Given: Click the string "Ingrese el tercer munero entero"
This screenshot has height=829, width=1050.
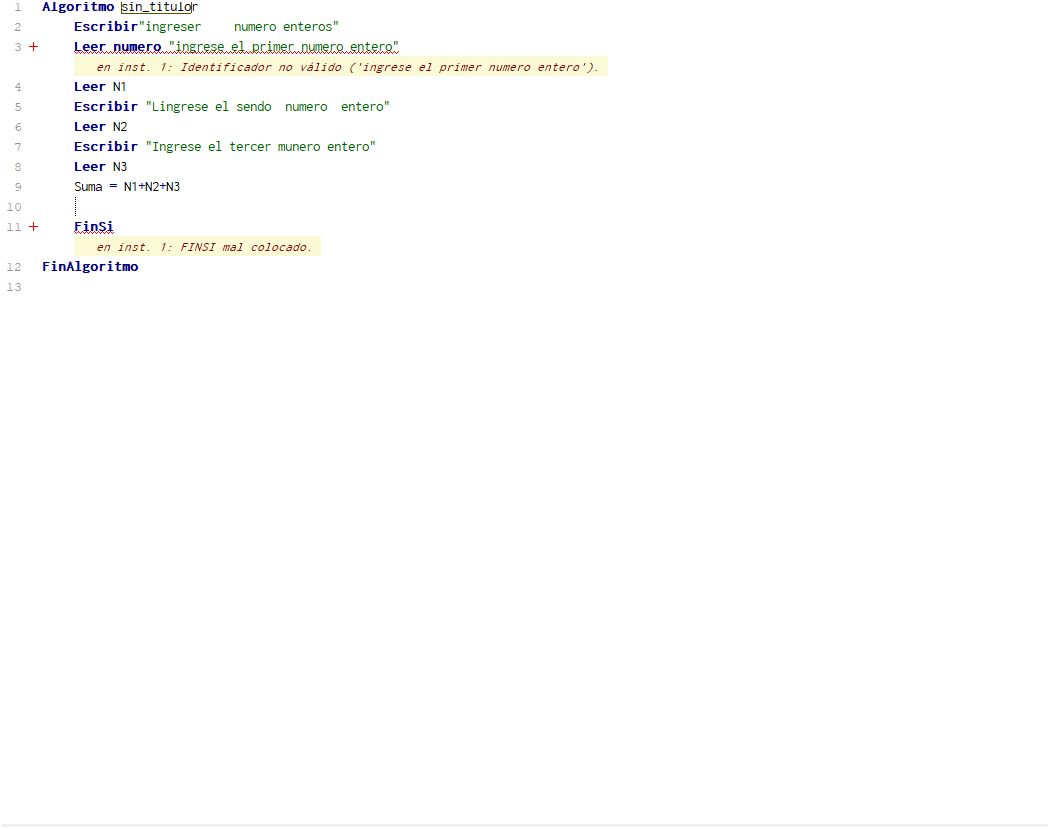Looking at the screenshot, I should [x=260, y=147].
